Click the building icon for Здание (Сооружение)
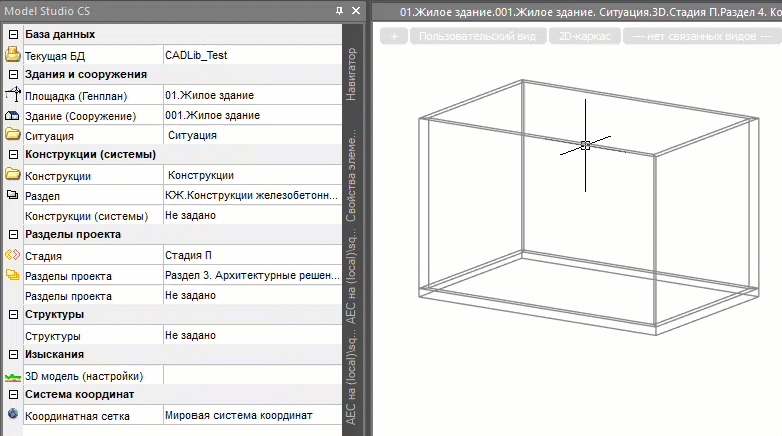Screen dimensions: 782x436 click(13, 115)
